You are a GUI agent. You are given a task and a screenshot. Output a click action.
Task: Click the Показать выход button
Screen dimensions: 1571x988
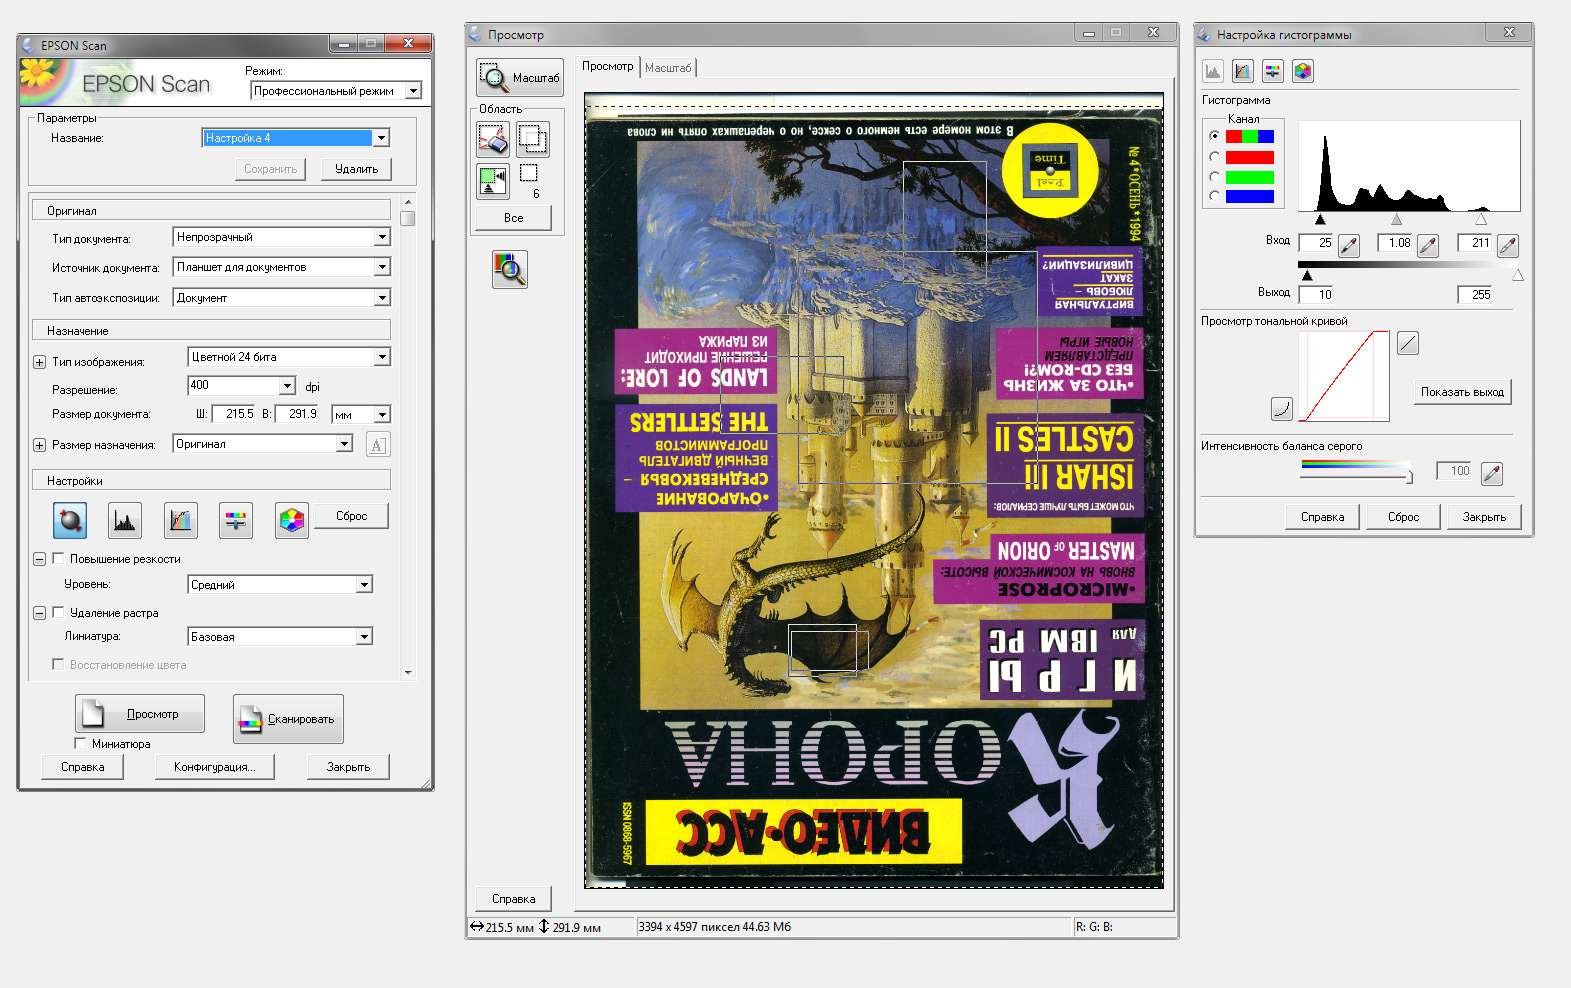(1462, 392)
